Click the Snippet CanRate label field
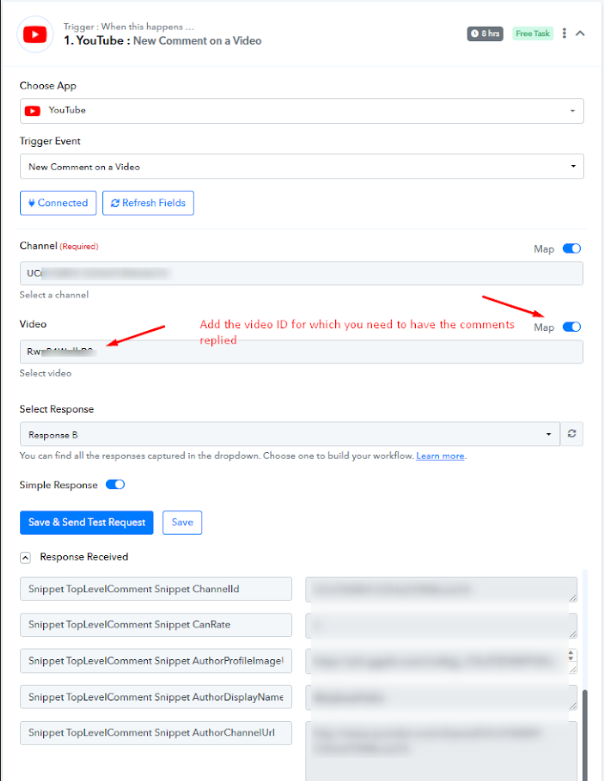 pyautogui.click(x=156, y=625)
